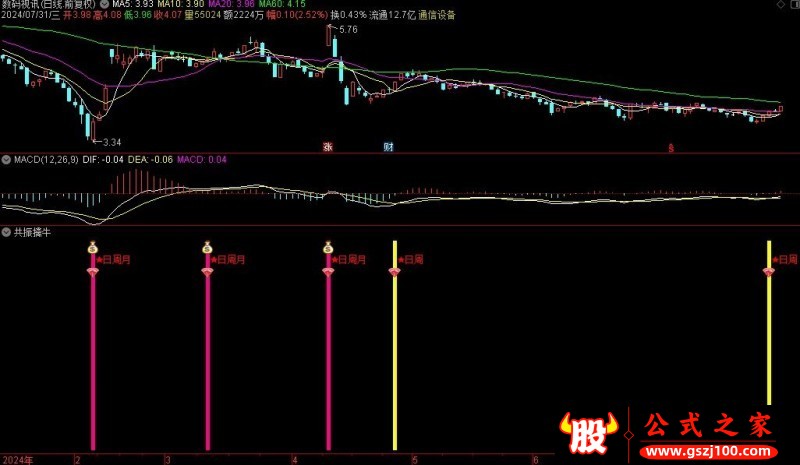Open the 通信设备 sector link

tap(437, 15)
